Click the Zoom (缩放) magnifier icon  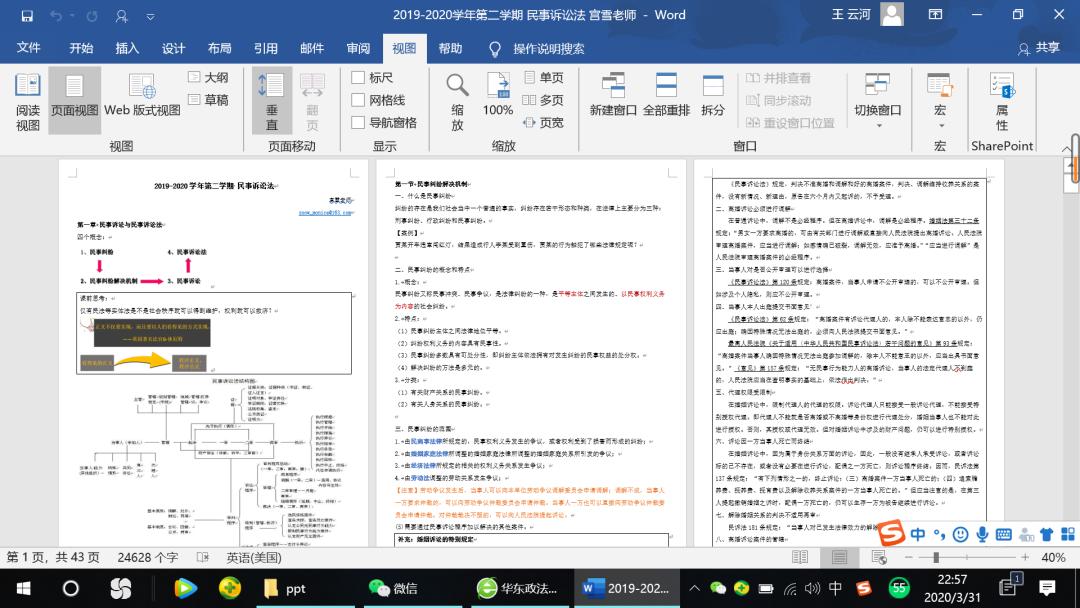click(457, 101)
